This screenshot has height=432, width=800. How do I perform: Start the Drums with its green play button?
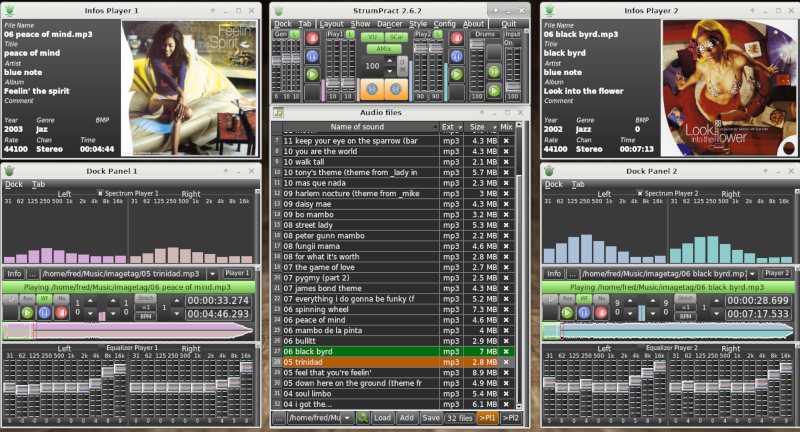point(494,91)
